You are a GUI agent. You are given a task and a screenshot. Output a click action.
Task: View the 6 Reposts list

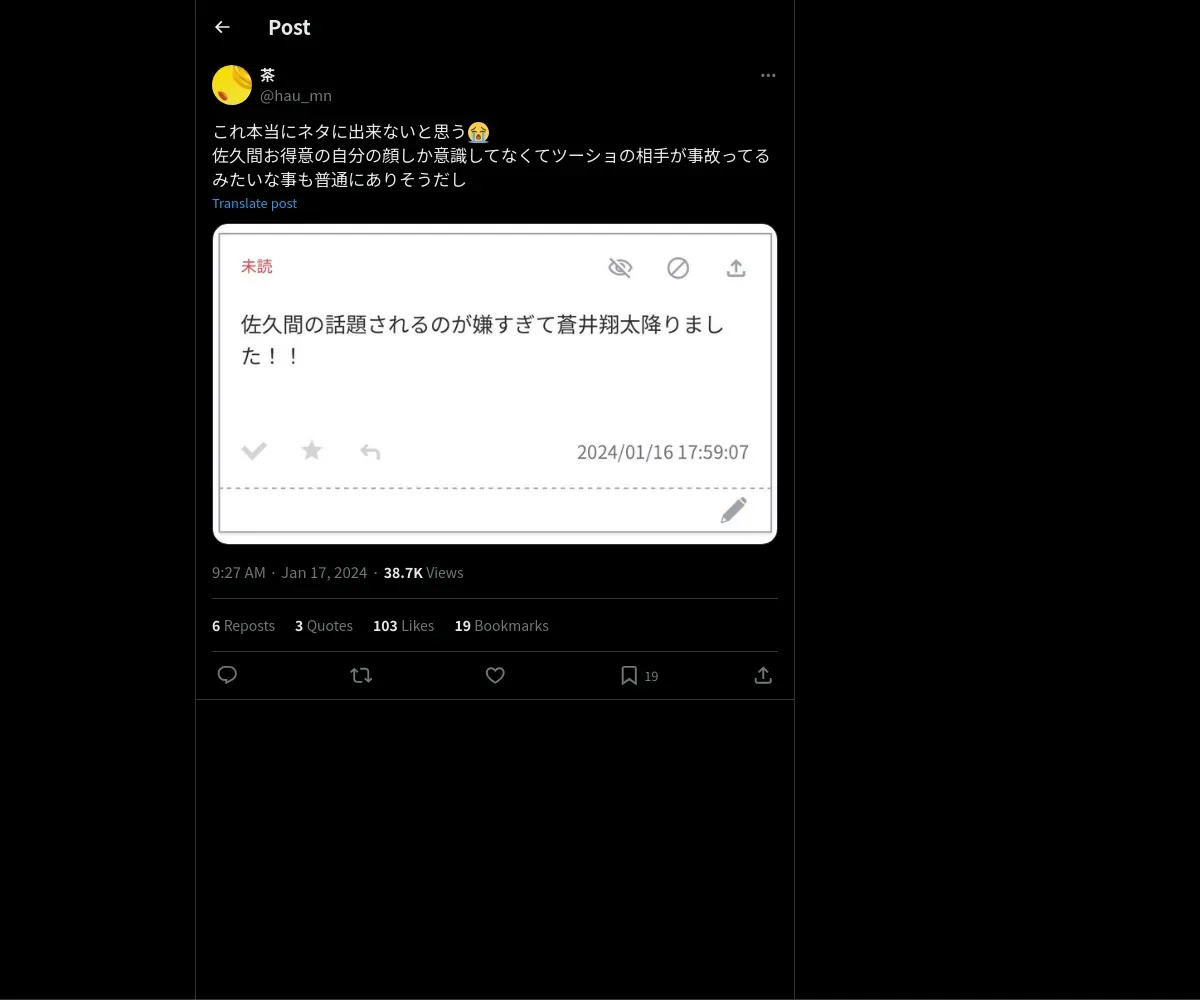pos(243,626)
